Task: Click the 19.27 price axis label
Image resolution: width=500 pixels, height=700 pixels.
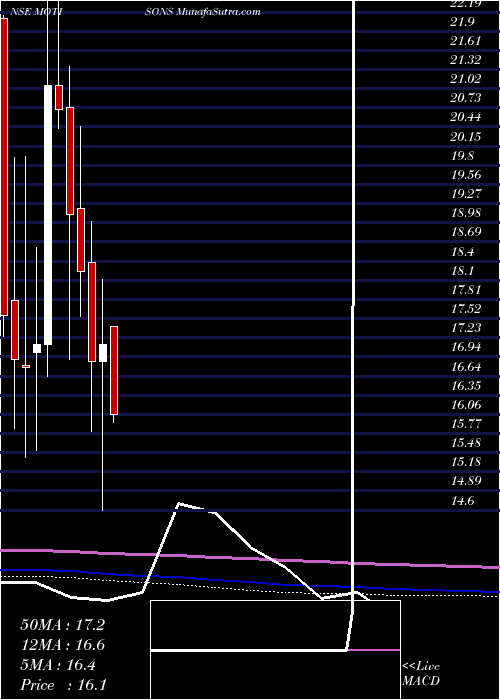Action: [x=466, y=193]
